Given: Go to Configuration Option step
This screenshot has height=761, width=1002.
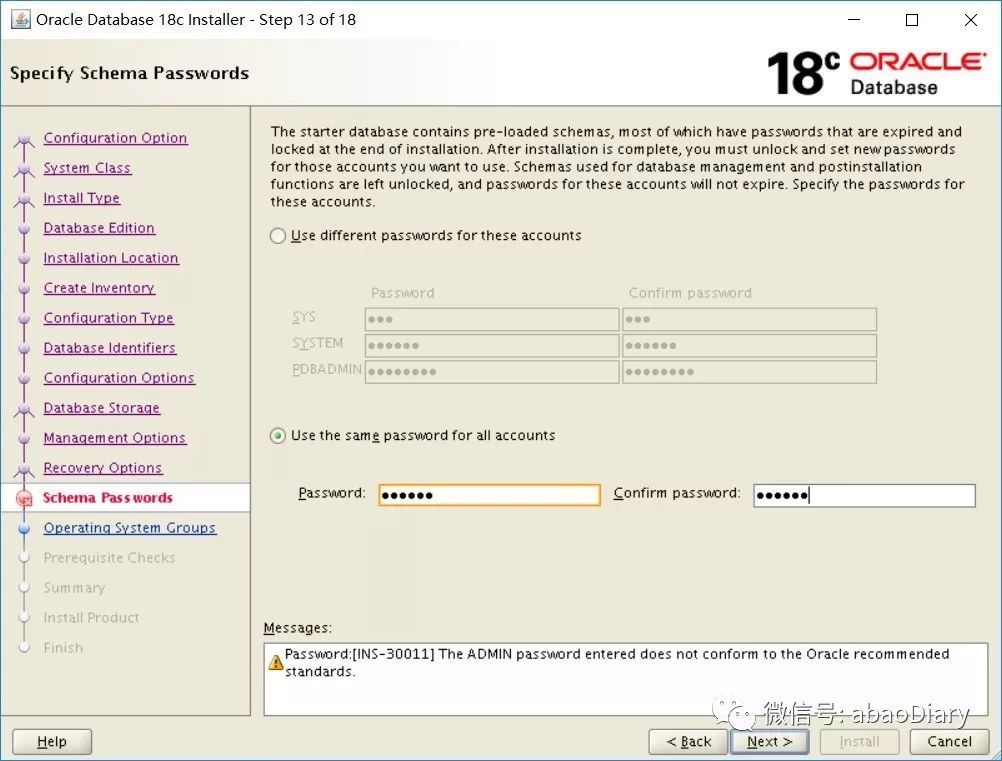Looking at the screenshot, I should click(x=116, y=138).
